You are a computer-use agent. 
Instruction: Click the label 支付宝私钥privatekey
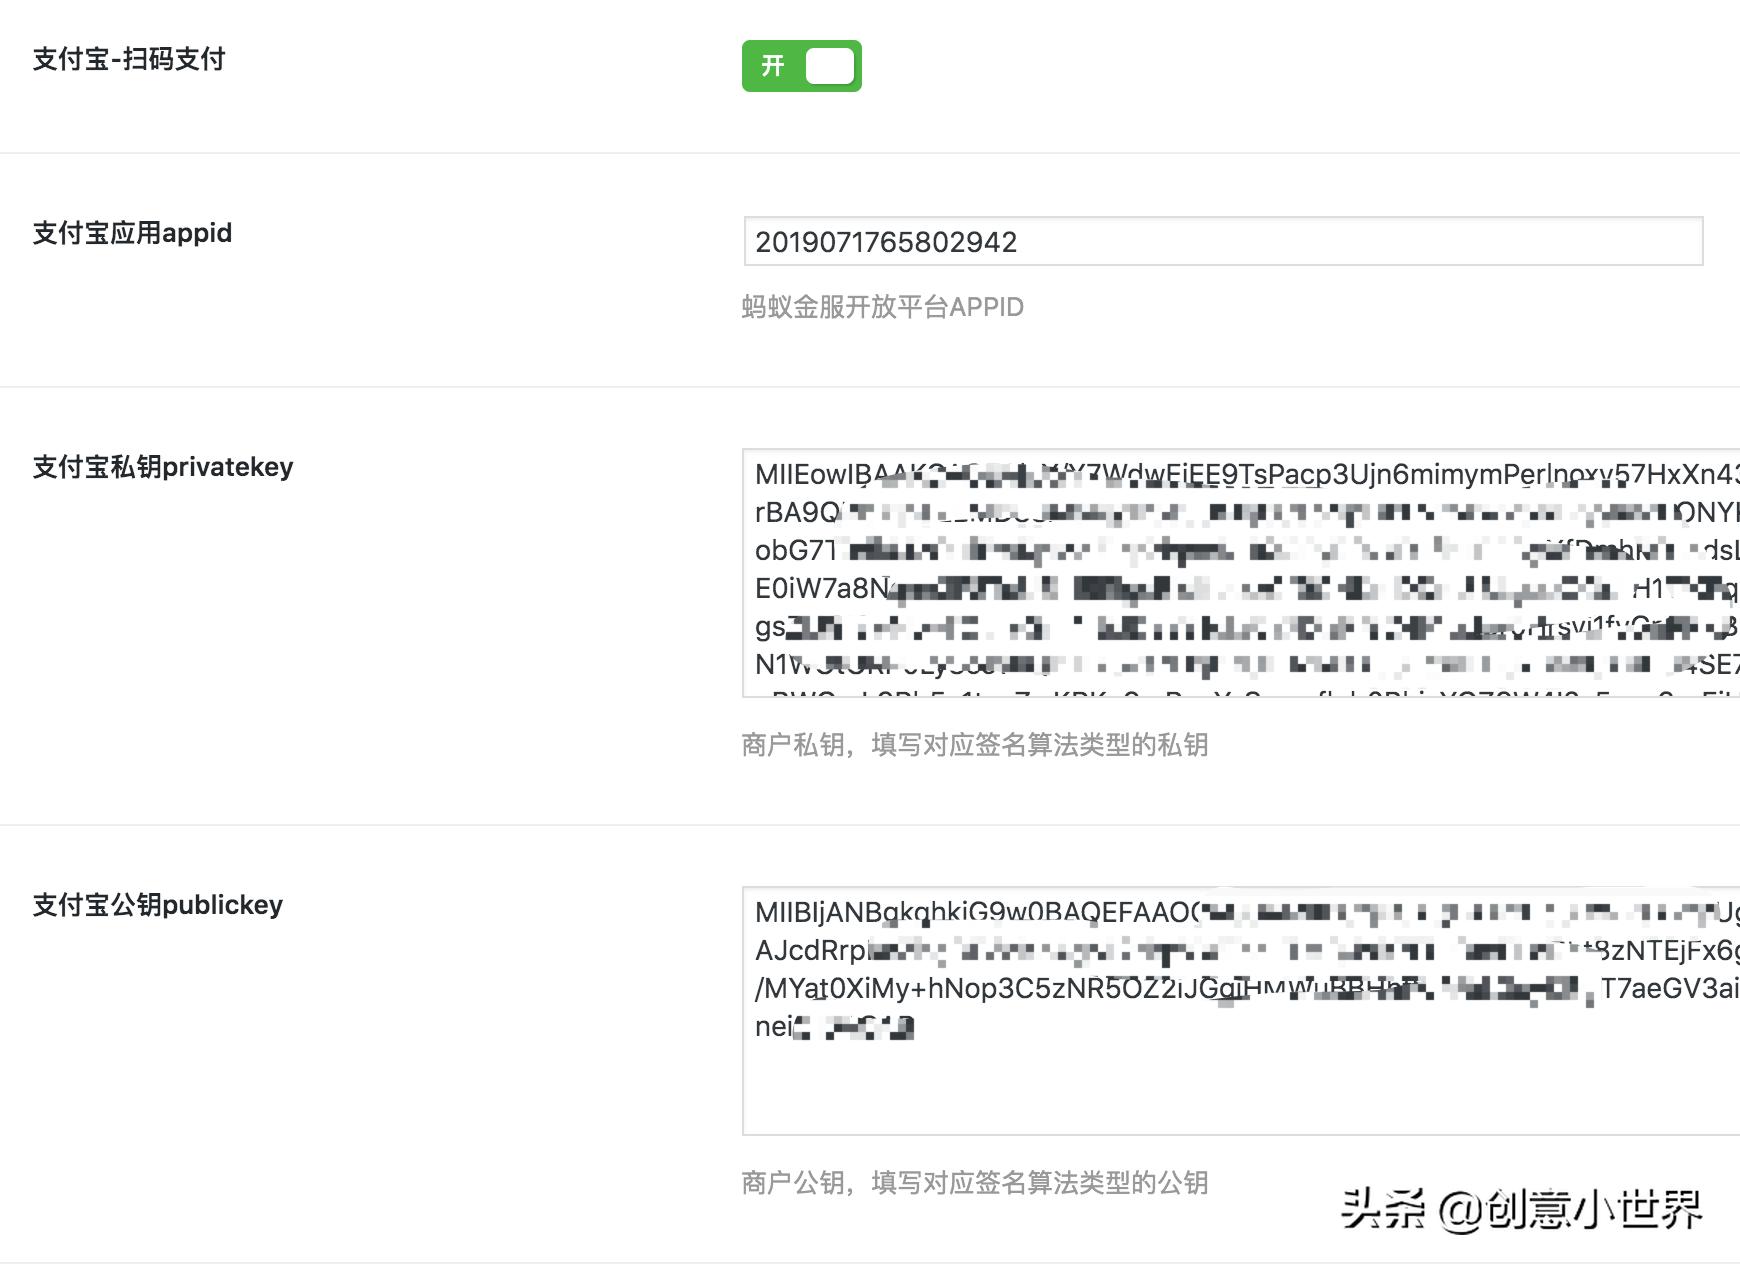163,467
